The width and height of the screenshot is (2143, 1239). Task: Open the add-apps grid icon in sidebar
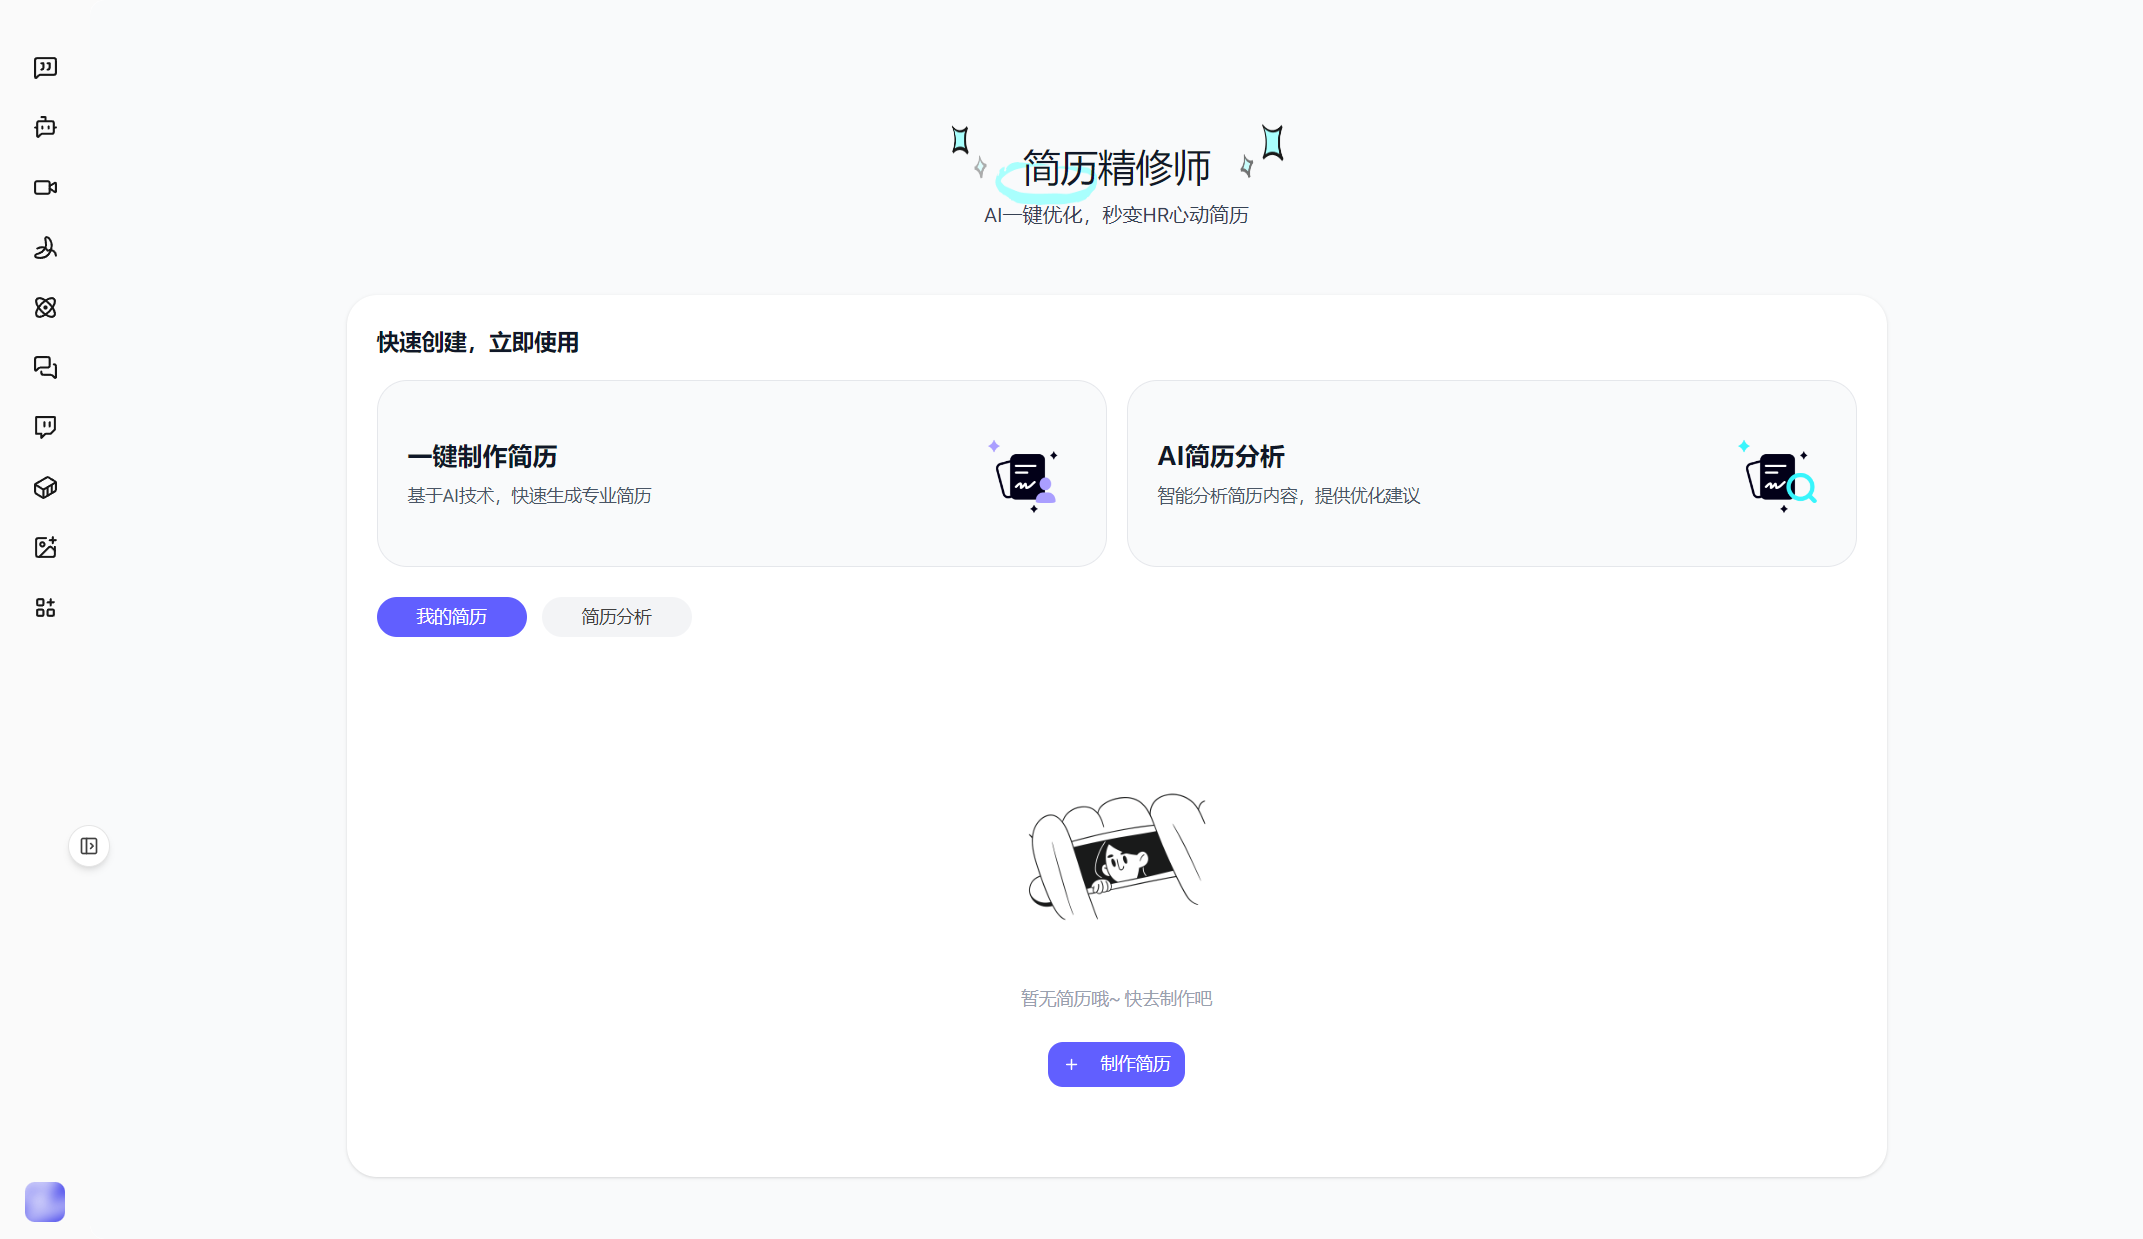[x=44, y=607]
